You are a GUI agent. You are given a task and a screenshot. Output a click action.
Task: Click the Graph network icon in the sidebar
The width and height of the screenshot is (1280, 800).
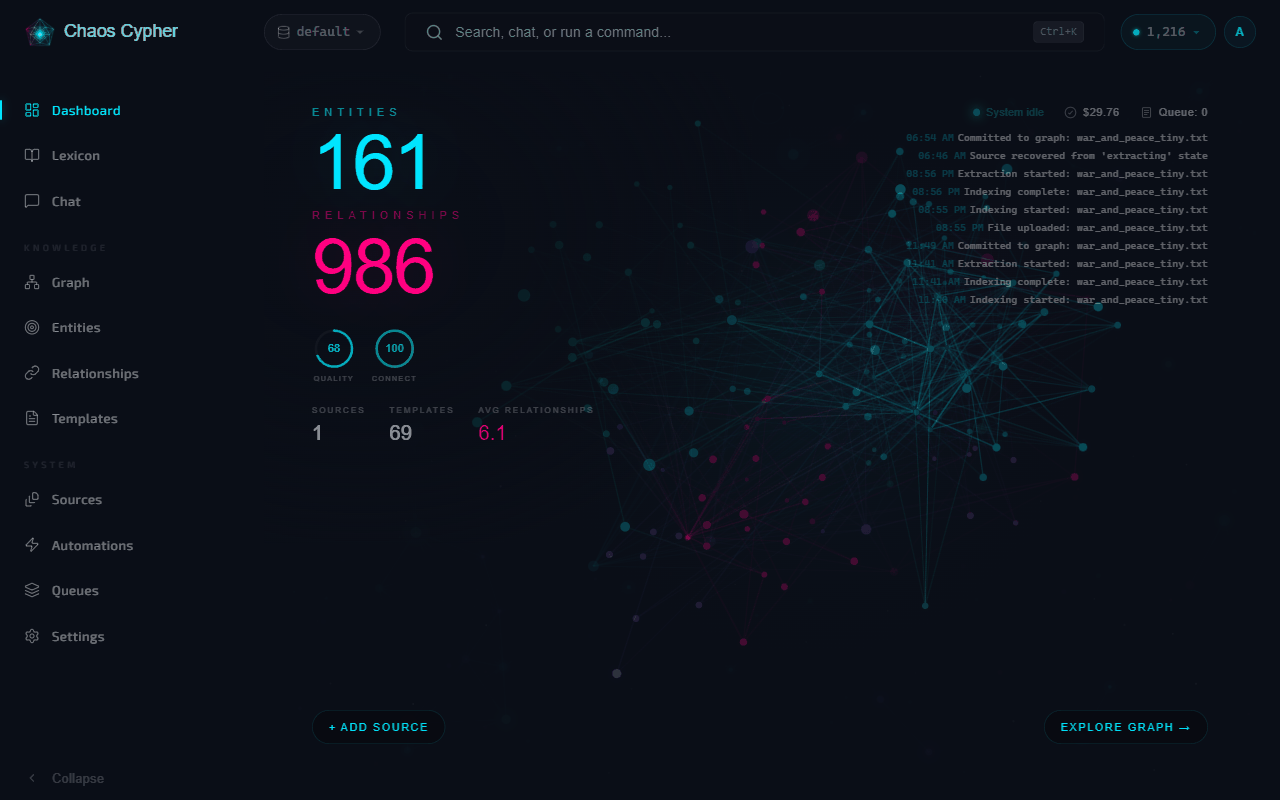click(x=32, y=282)
